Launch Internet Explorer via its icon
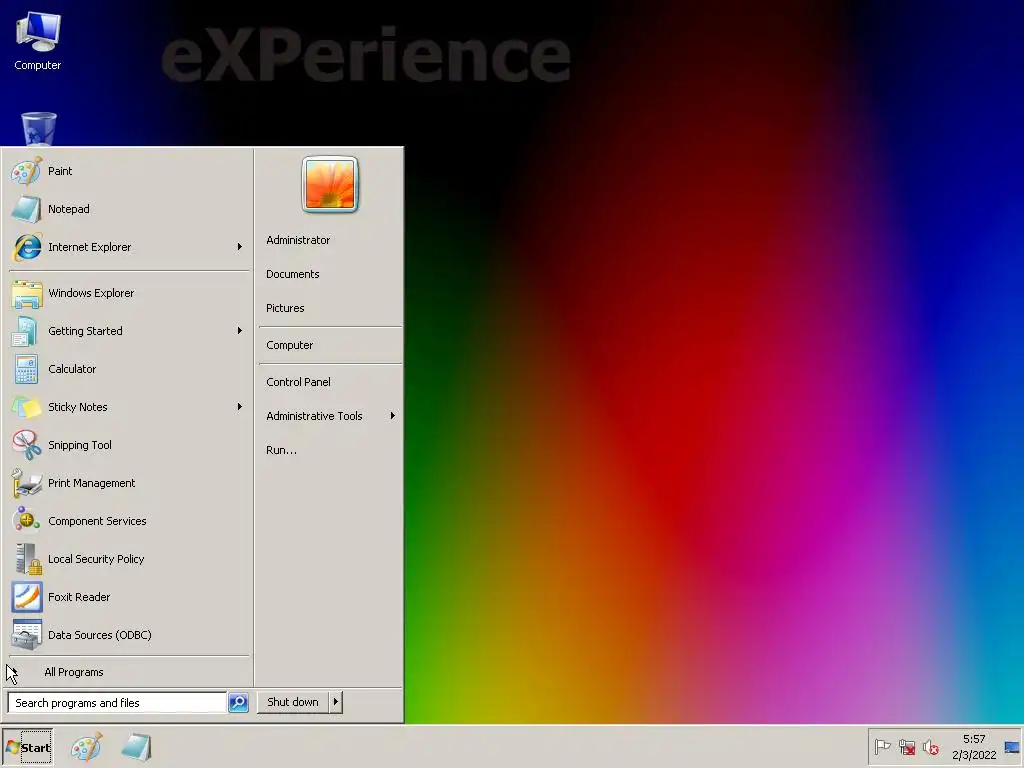1024x768 pixels. (26, 247)
